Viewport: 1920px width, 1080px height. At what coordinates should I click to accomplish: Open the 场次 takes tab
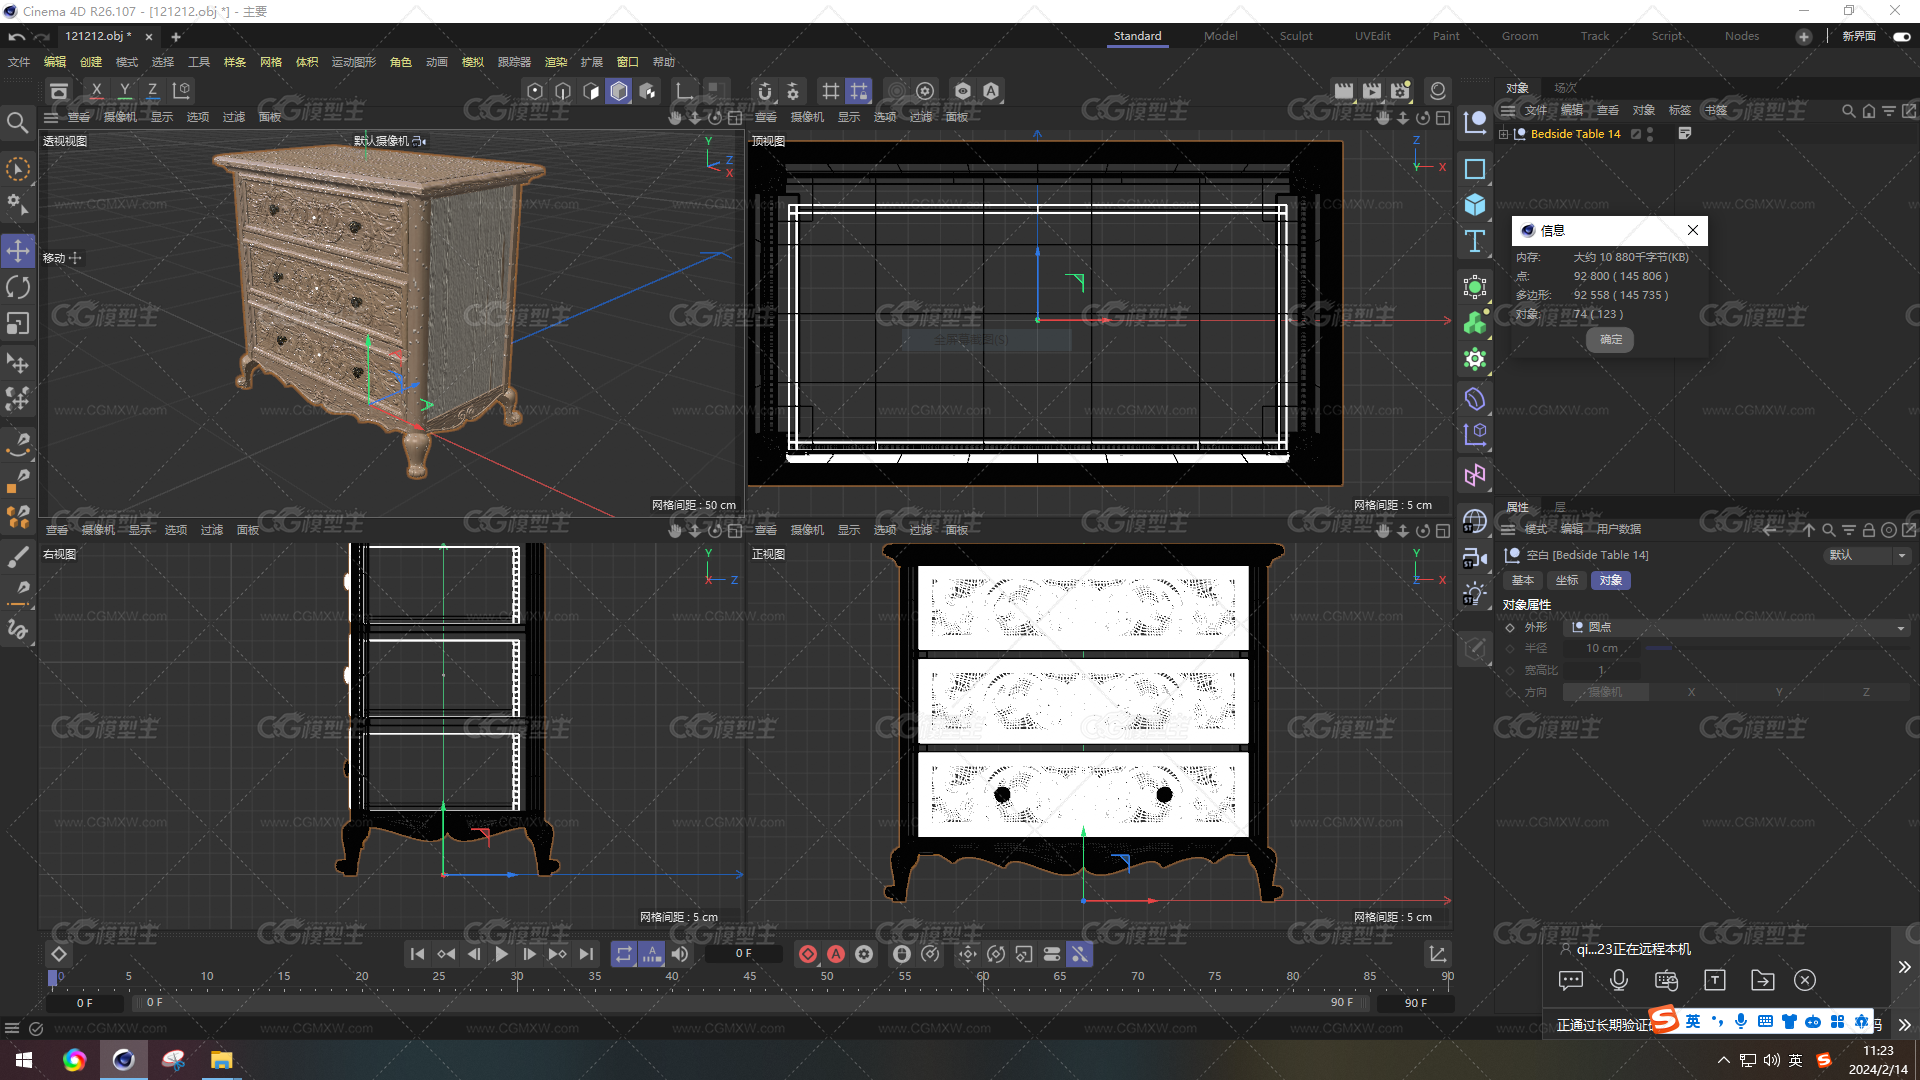click(x=1565, y=88)
